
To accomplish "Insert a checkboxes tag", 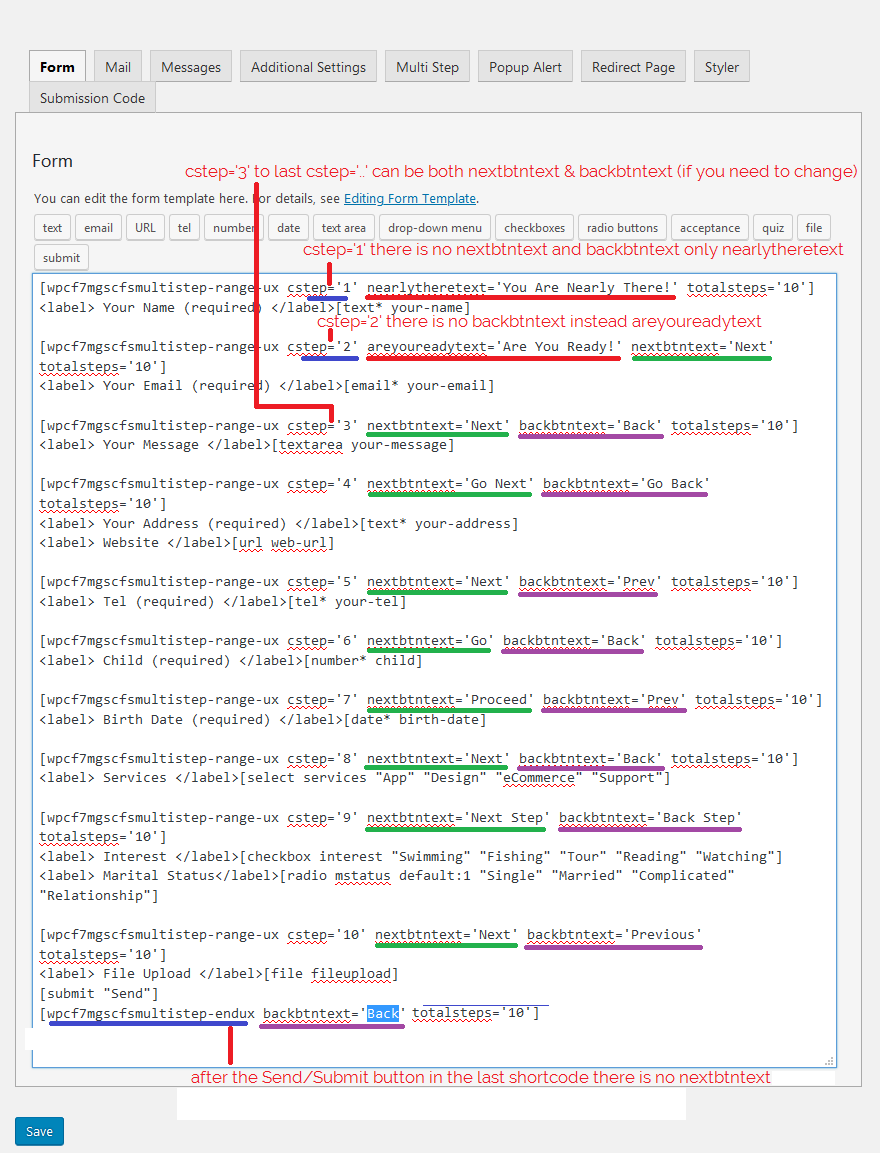I will pyautogui.click(x=535, y=228).
